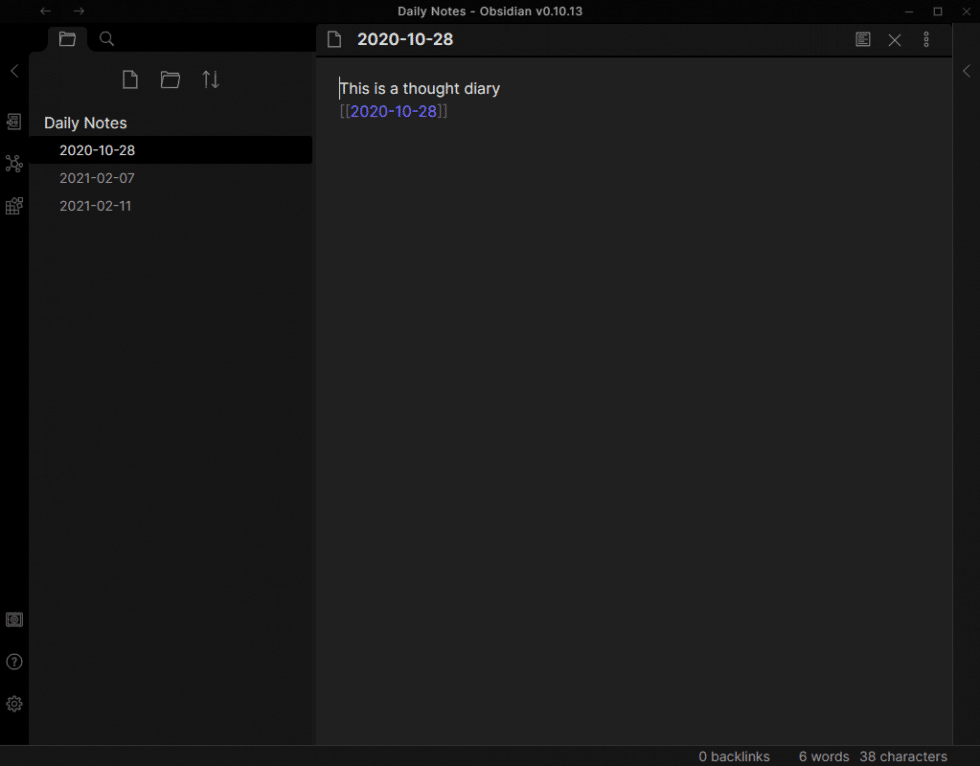
Task: Open today's daily note
Action: (14, 120)
